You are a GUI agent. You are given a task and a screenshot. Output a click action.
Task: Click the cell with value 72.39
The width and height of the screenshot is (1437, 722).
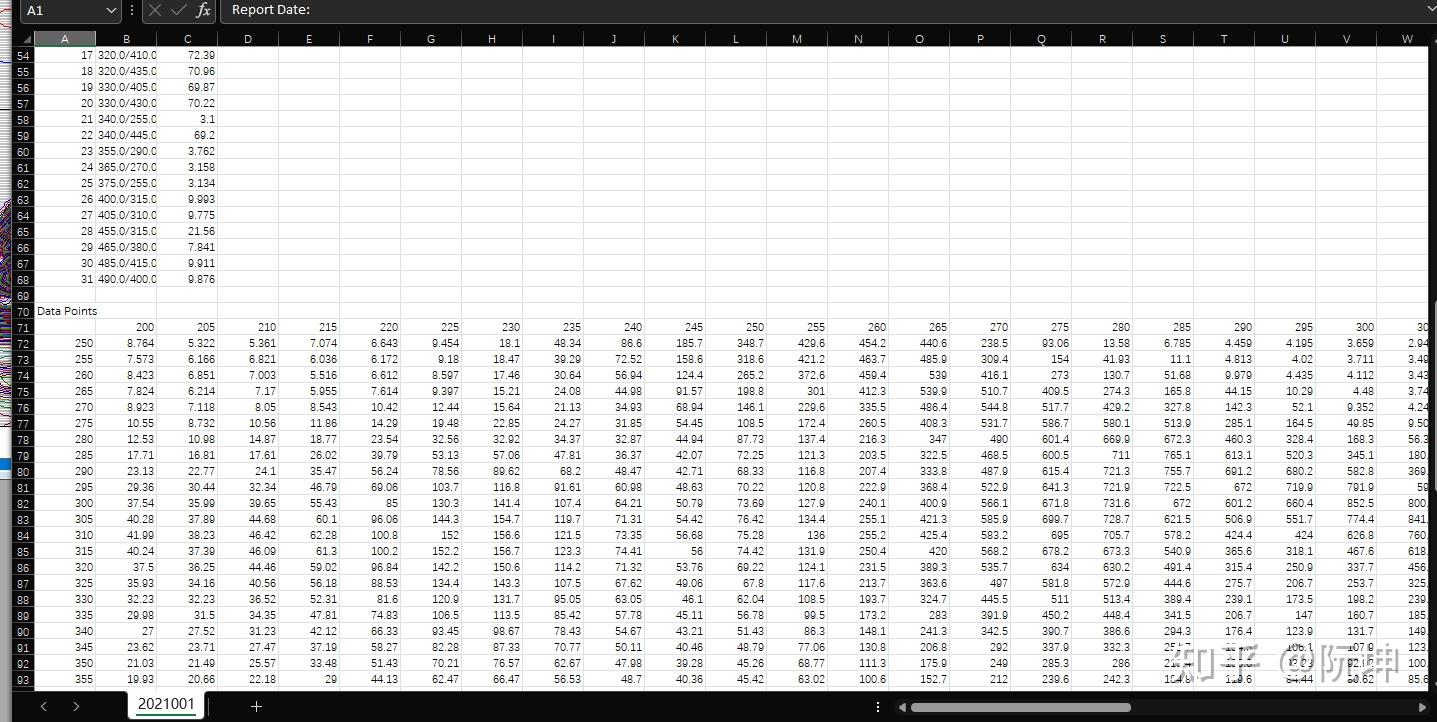[187, 55]
